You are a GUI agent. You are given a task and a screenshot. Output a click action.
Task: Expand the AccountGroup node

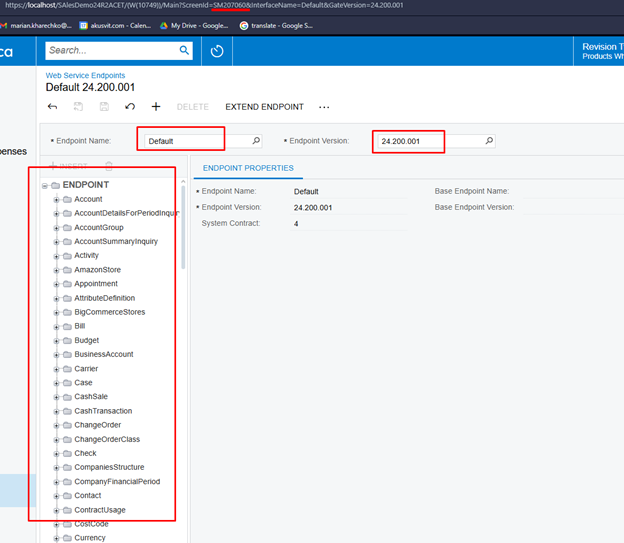pyautogui.click(x=56, y=228)
